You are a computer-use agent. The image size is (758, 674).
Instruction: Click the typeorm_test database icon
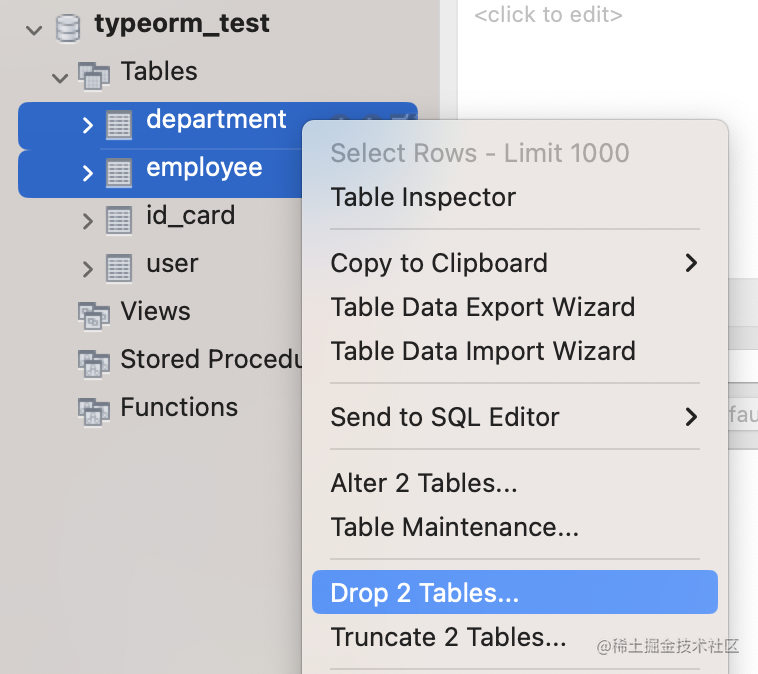(68, 27)
